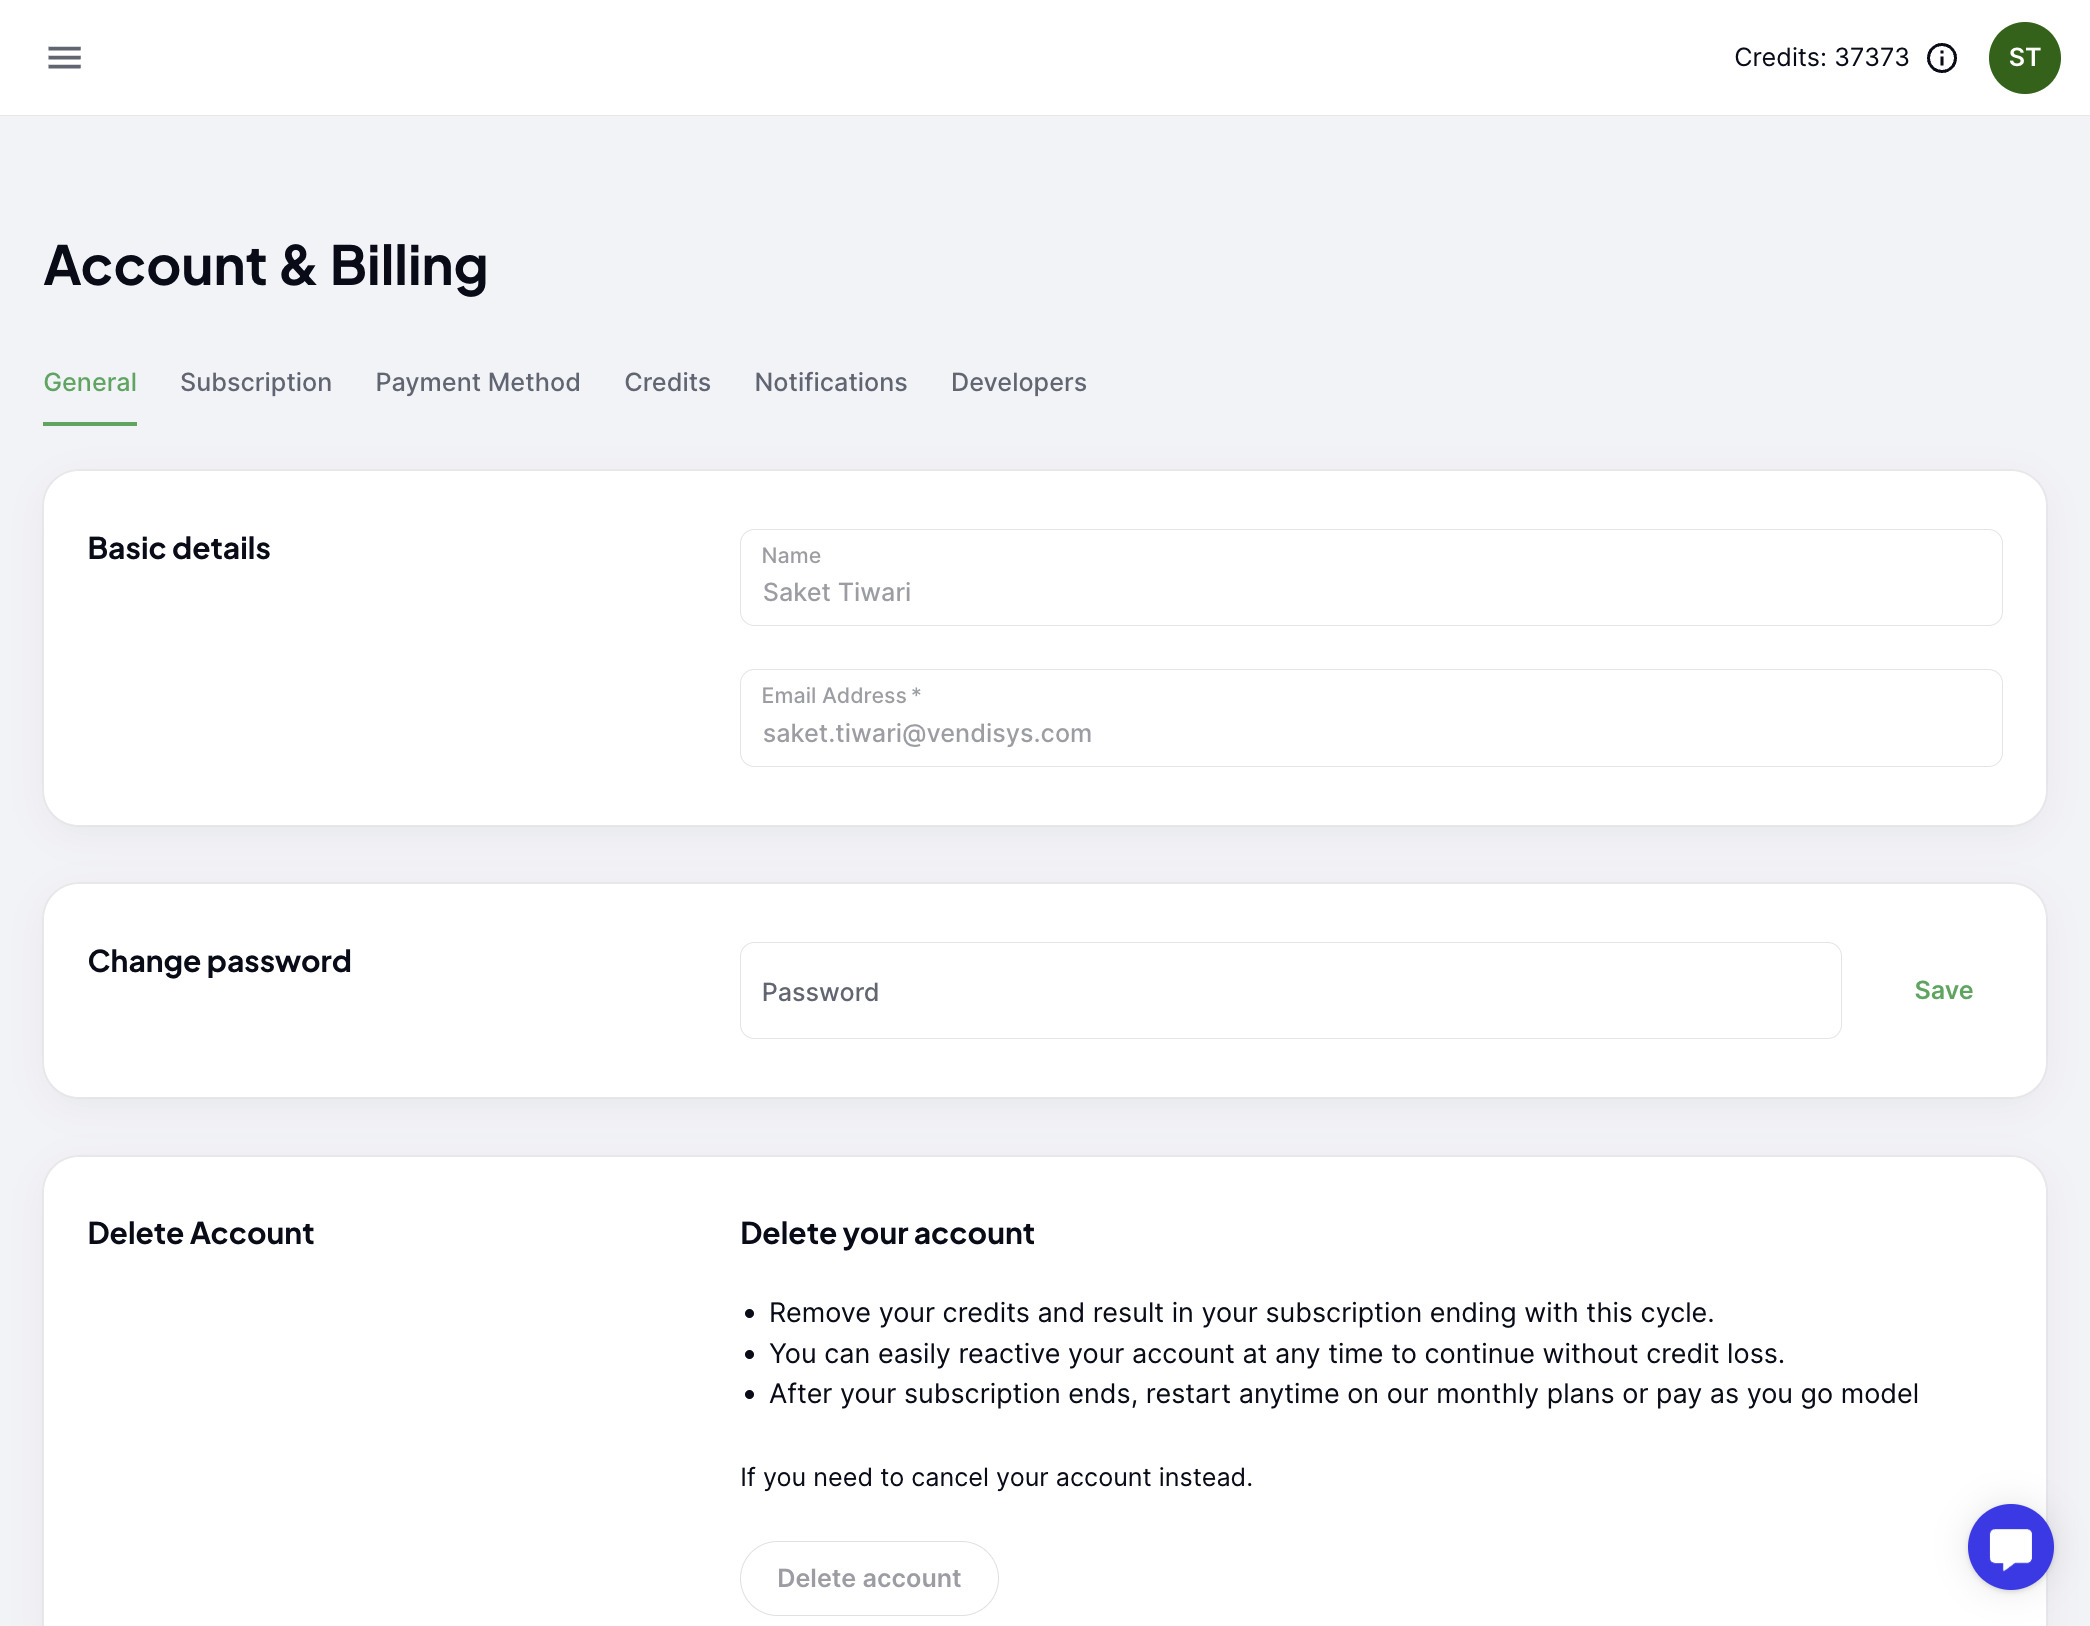2090x1626 pixels.
Task: Open the Payment Method tab
Action: 478,382
